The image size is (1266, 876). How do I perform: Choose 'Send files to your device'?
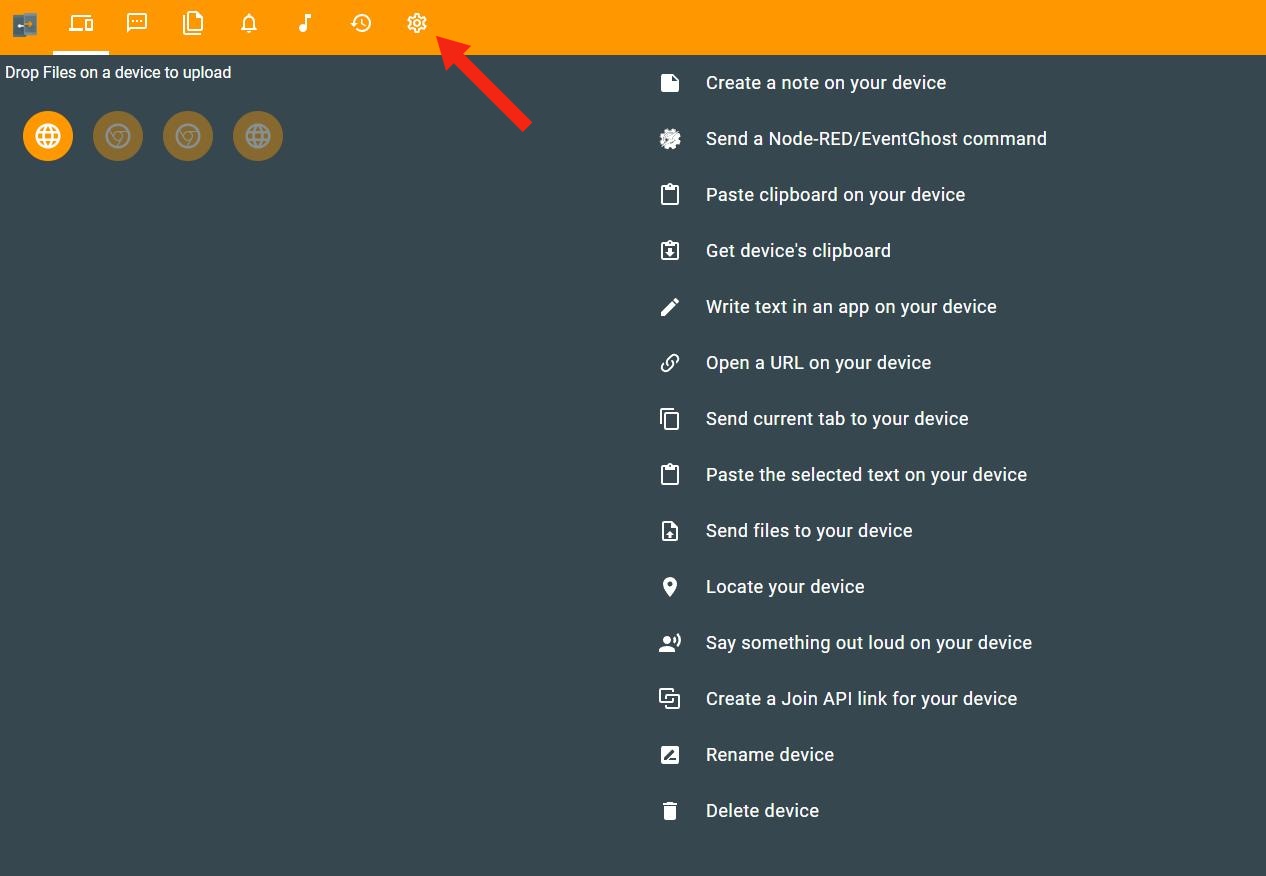click(x=808, y=531)
